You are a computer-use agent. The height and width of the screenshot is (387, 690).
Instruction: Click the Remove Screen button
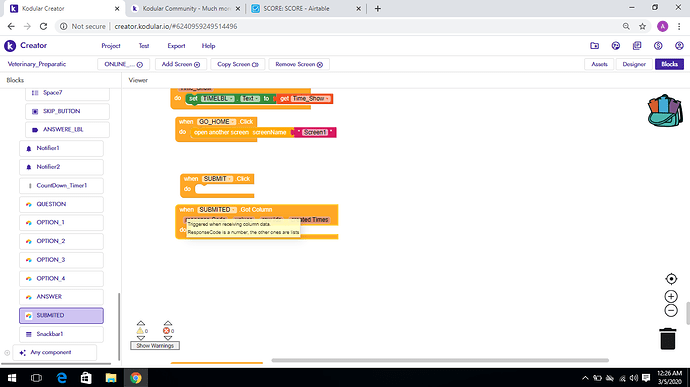tap(299, 64)
